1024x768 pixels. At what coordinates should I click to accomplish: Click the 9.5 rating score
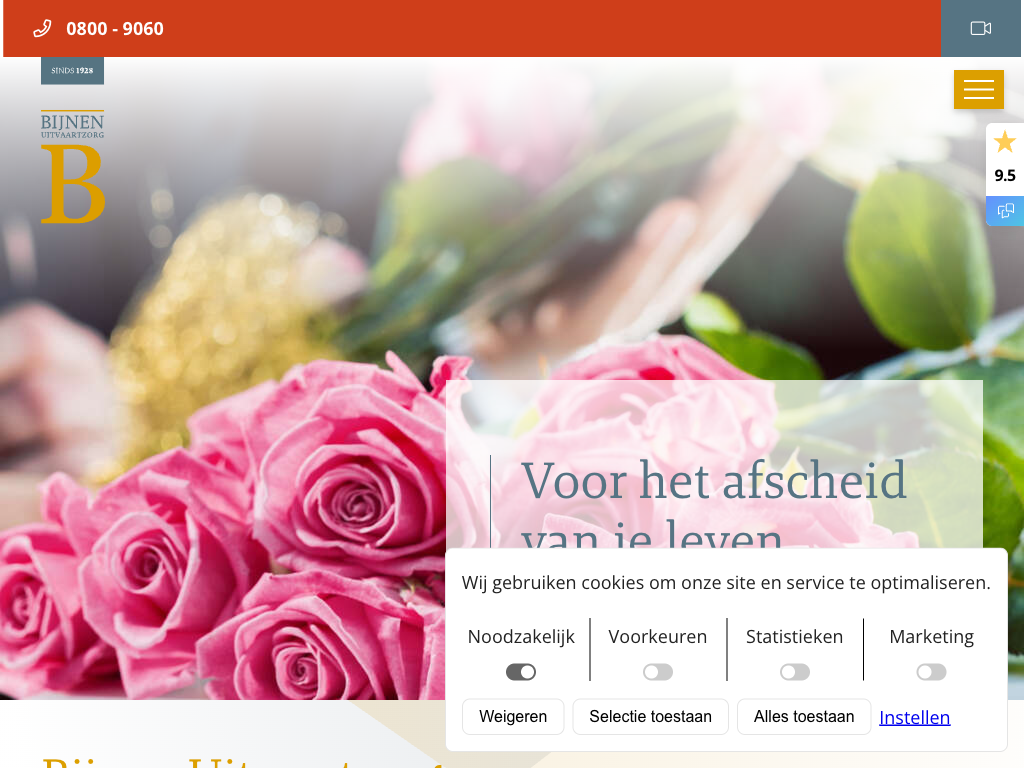(1004, 176)
